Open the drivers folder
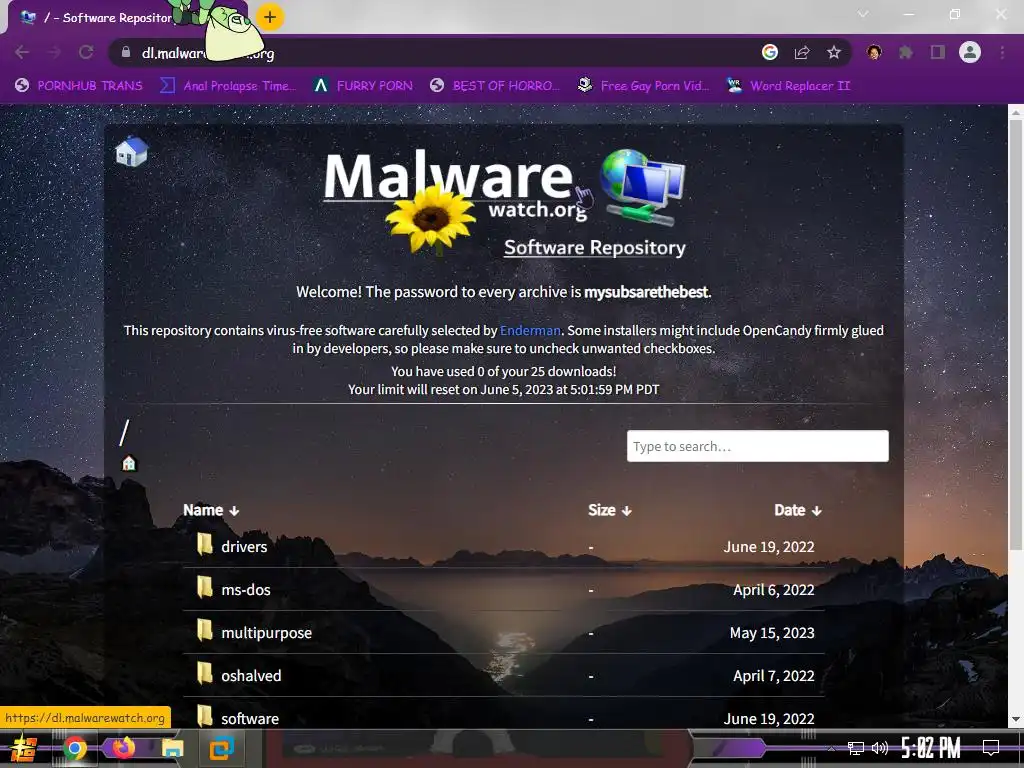The width and height of the screenshot is (1024, 768). (244, 547)
